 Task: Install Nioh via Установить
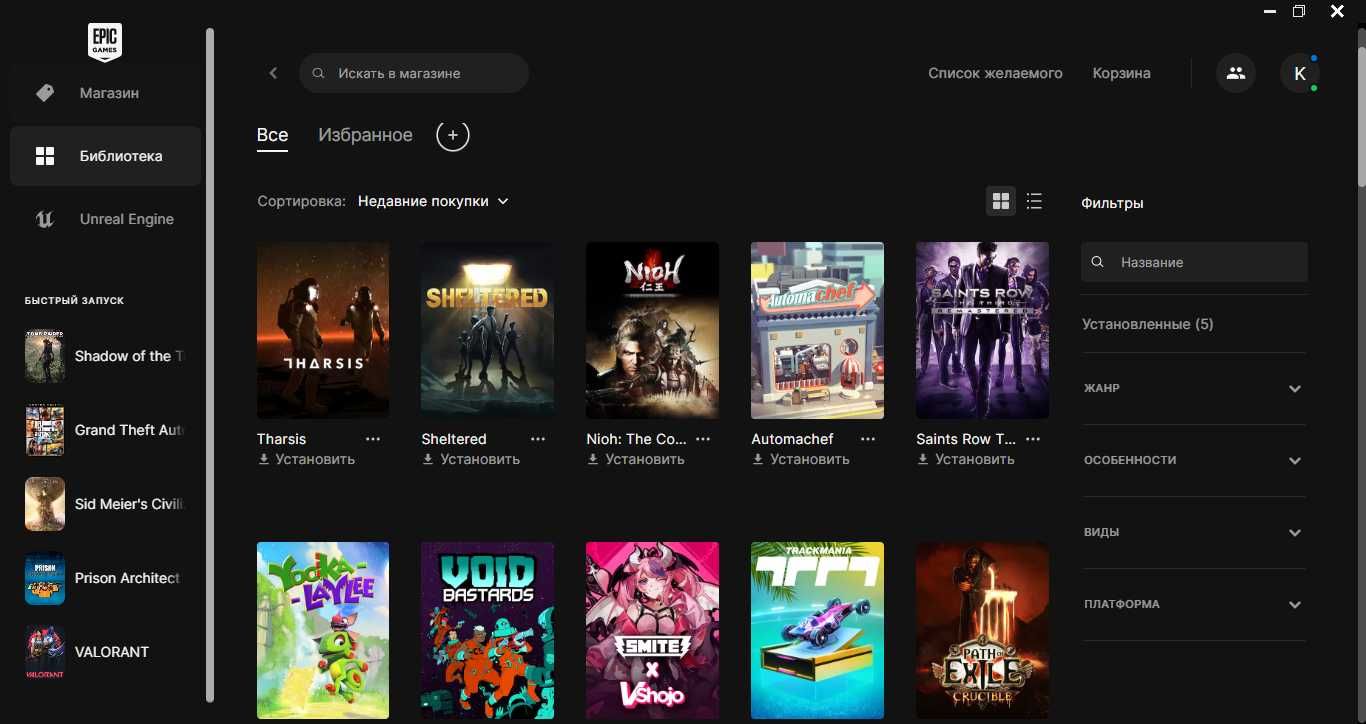coord(636,459)
